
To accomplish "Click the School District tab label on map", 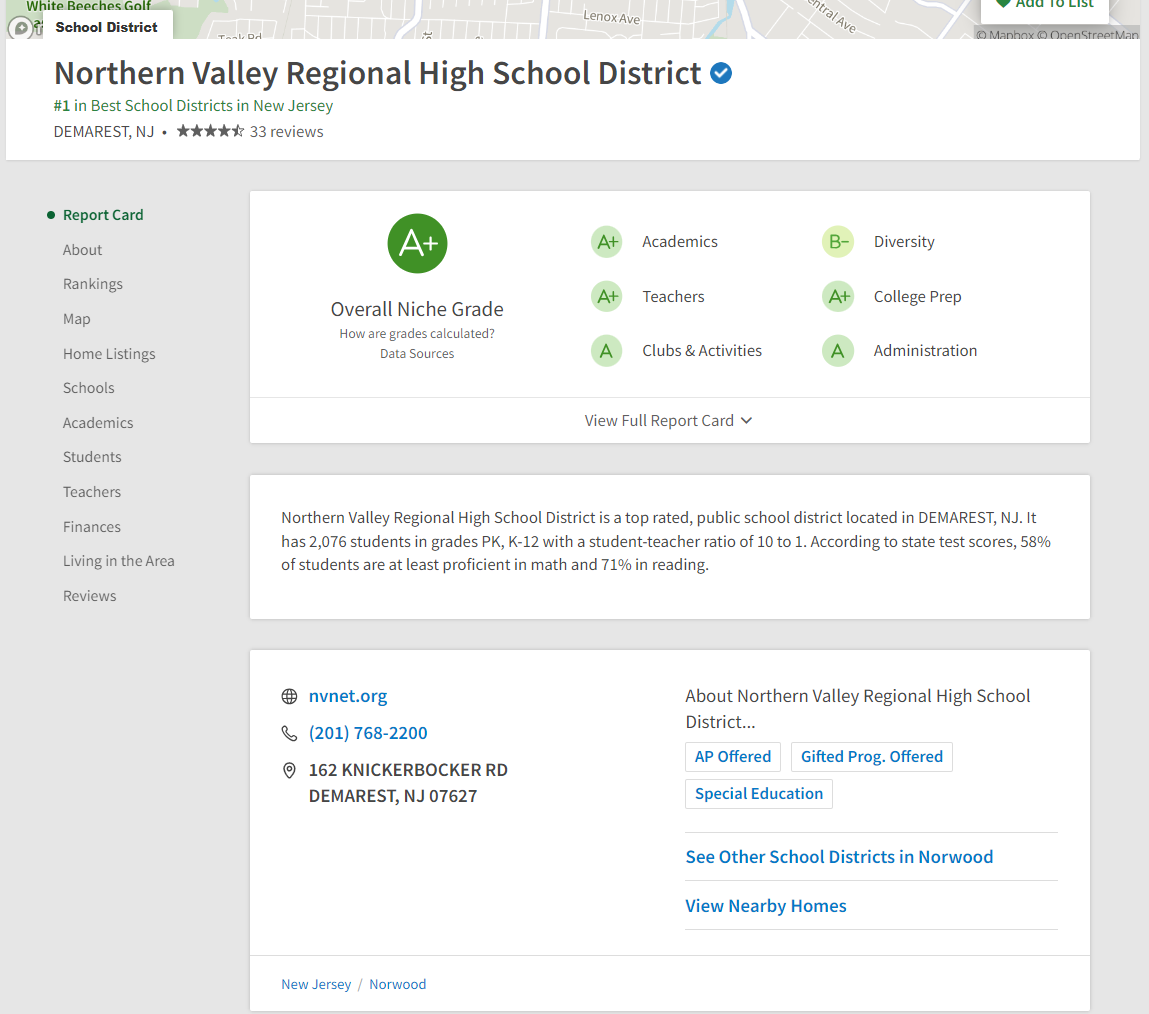I will coord(106,27).
